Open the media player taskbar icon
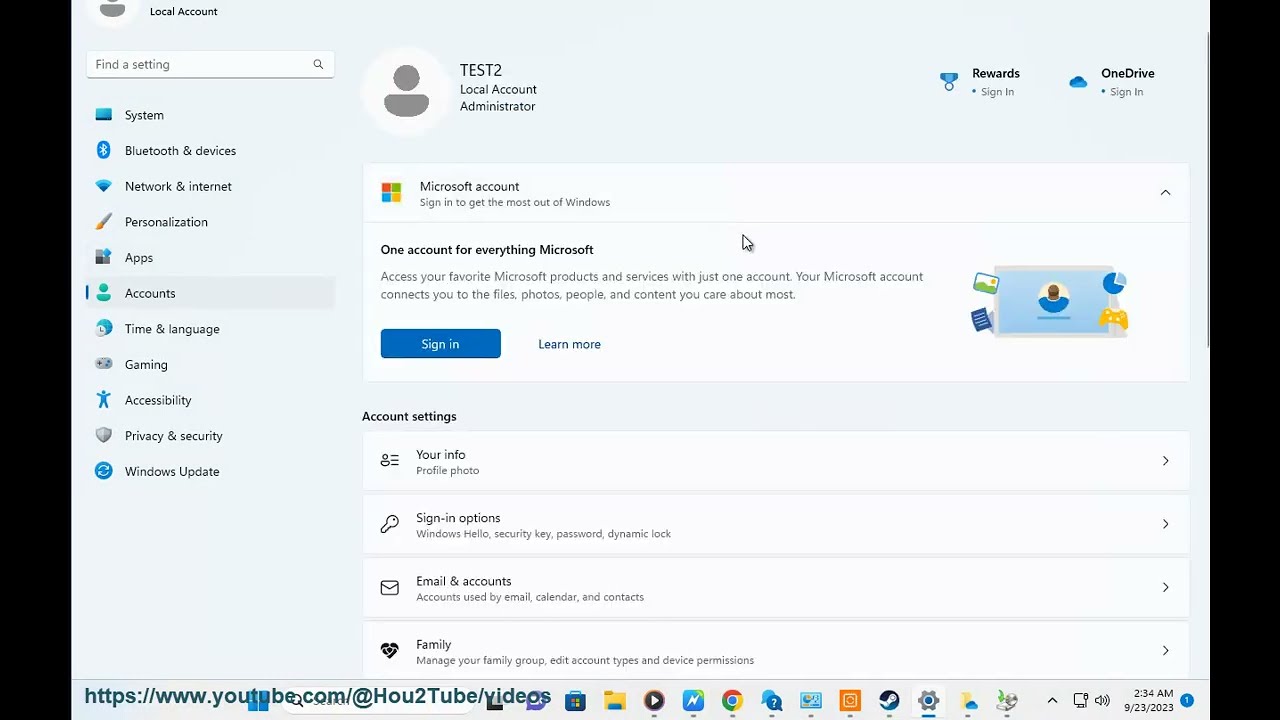This screenshot has height=720, width=1280. coord(654,701)
